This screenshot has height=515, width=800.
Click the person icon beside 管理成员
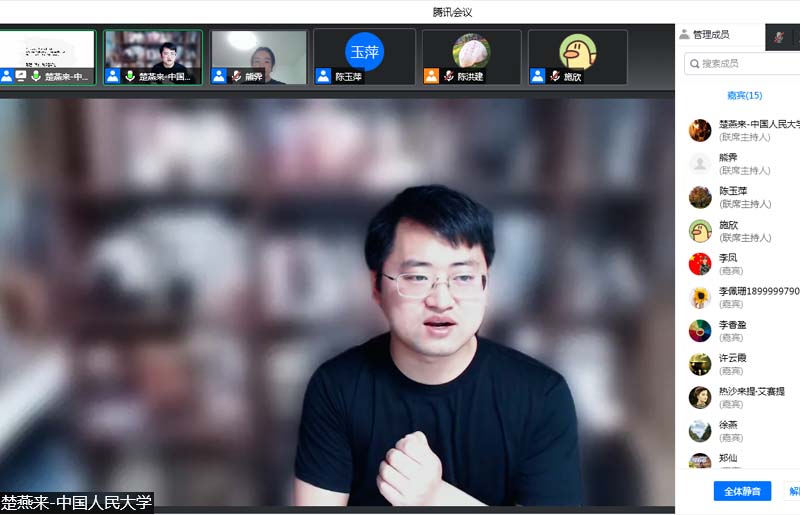(684, 35)
